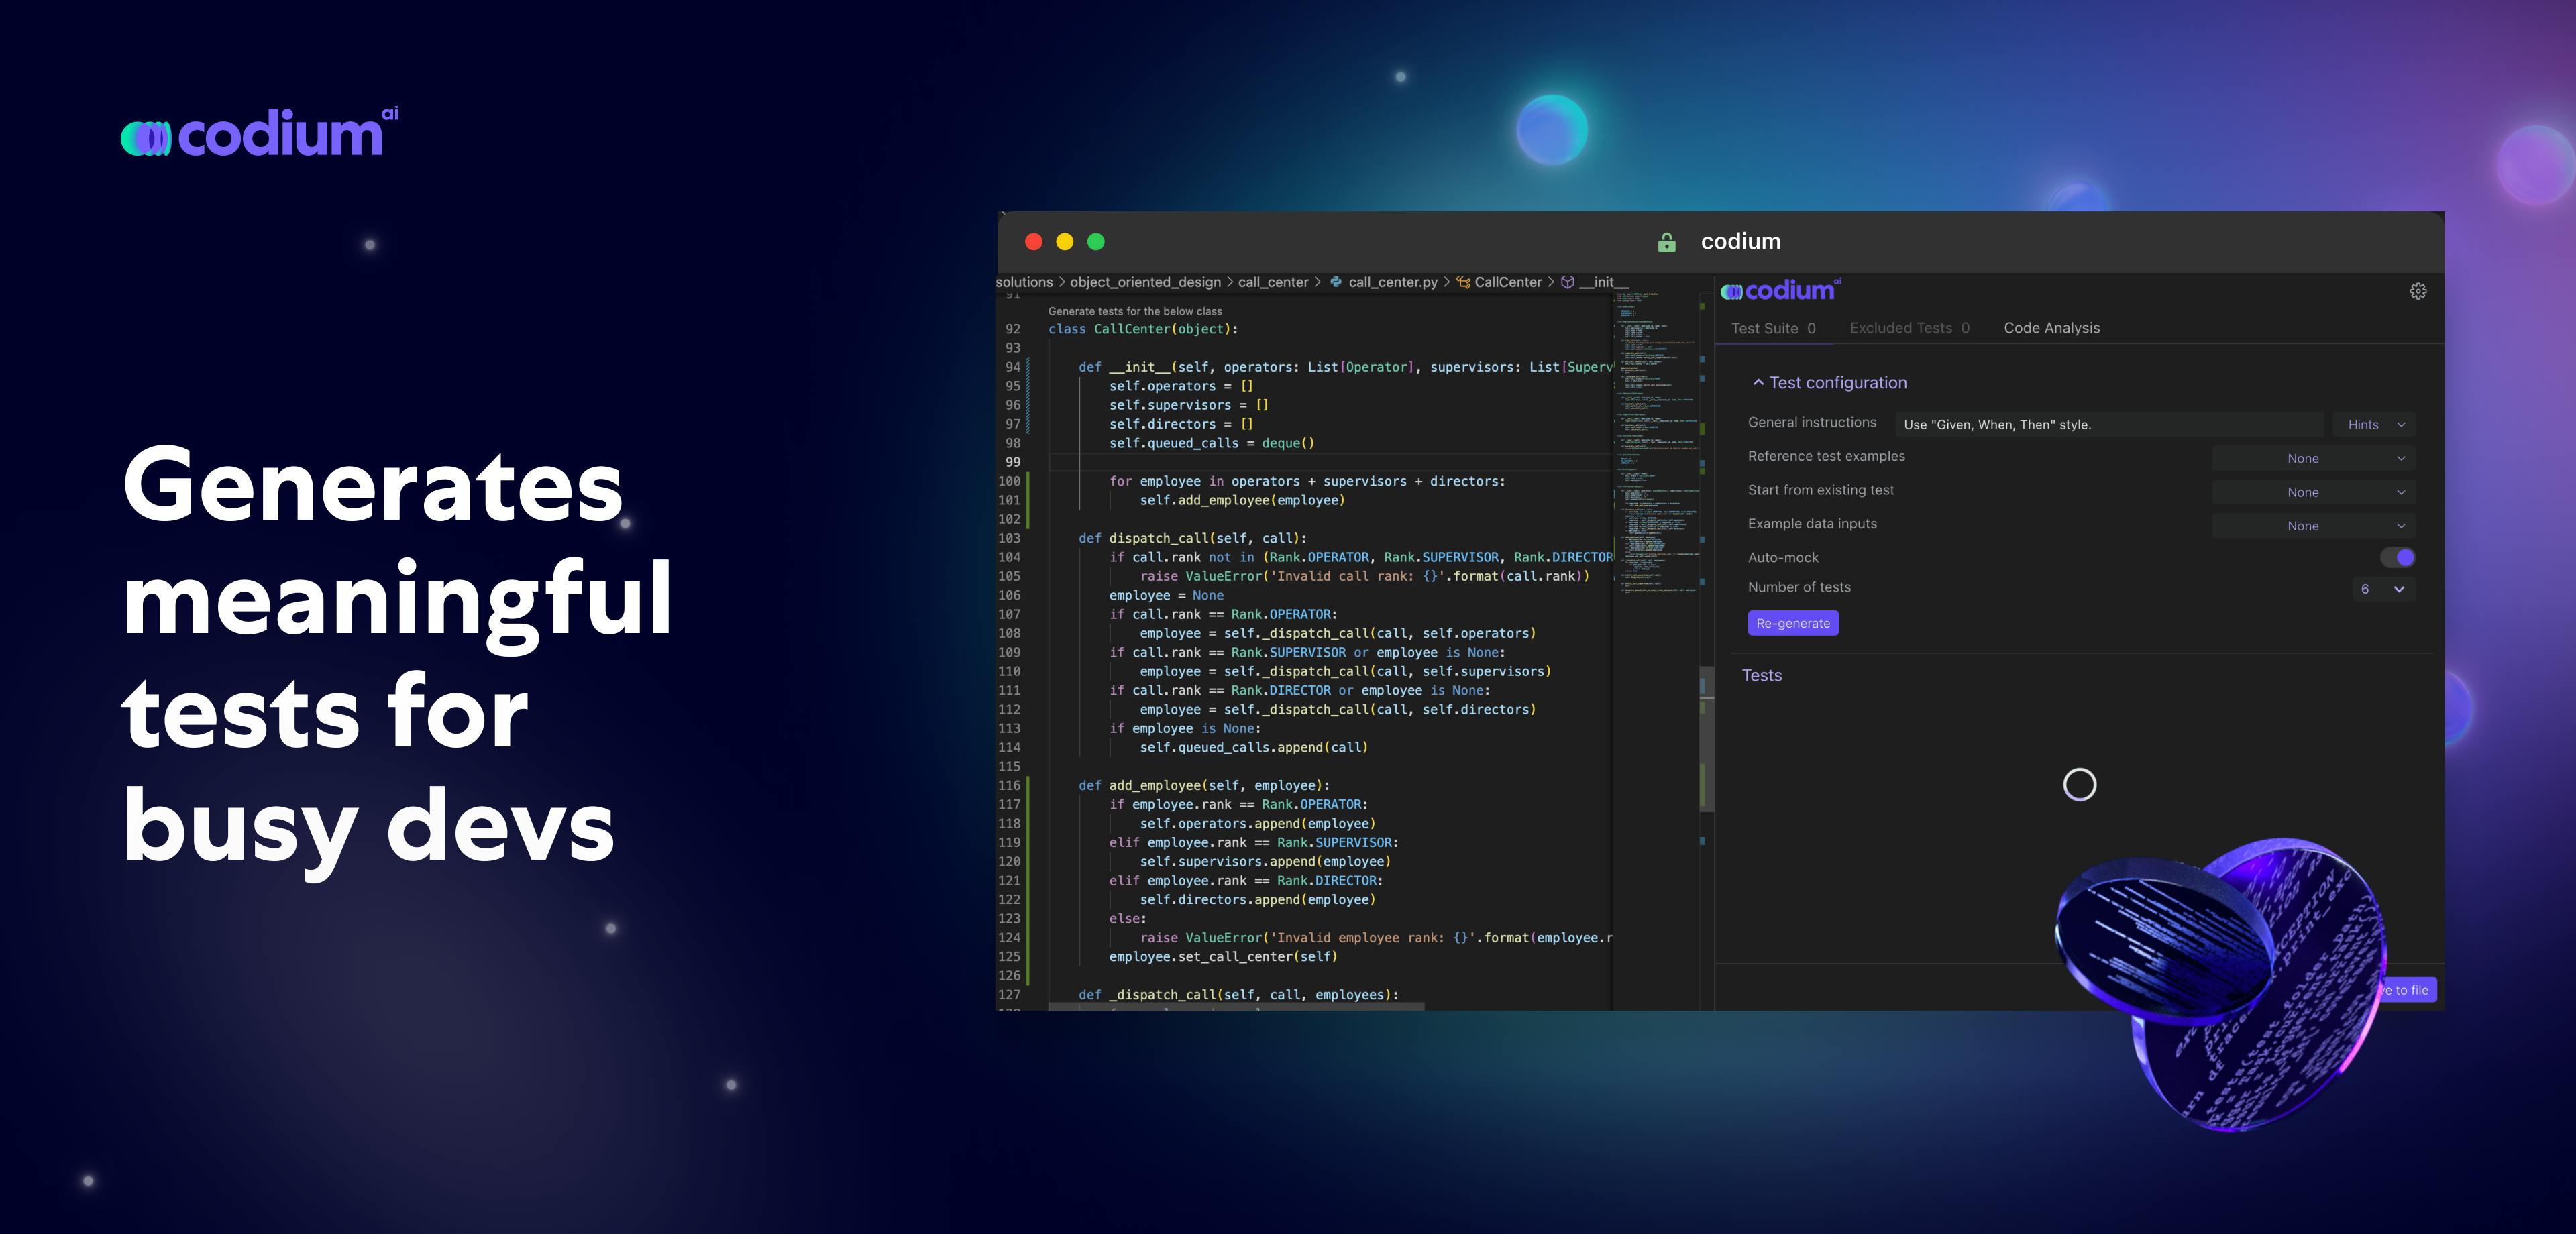Click the 'else:' code line

pyautogui.click(x=1128, y=918)
